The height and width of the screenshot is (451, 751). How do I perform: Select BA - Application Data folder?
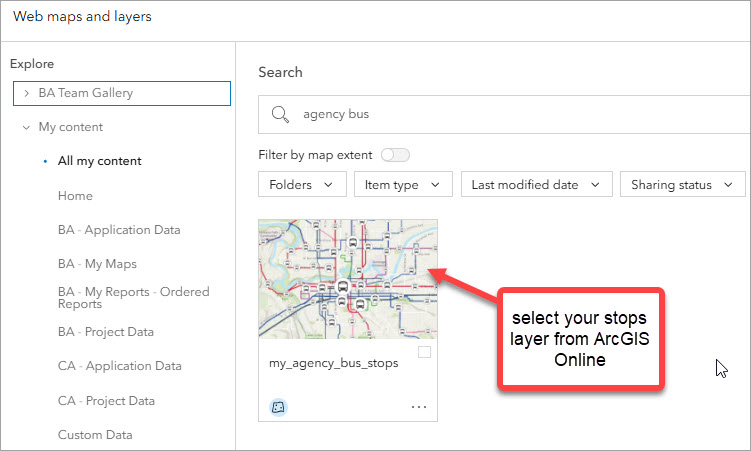(119, 230)
